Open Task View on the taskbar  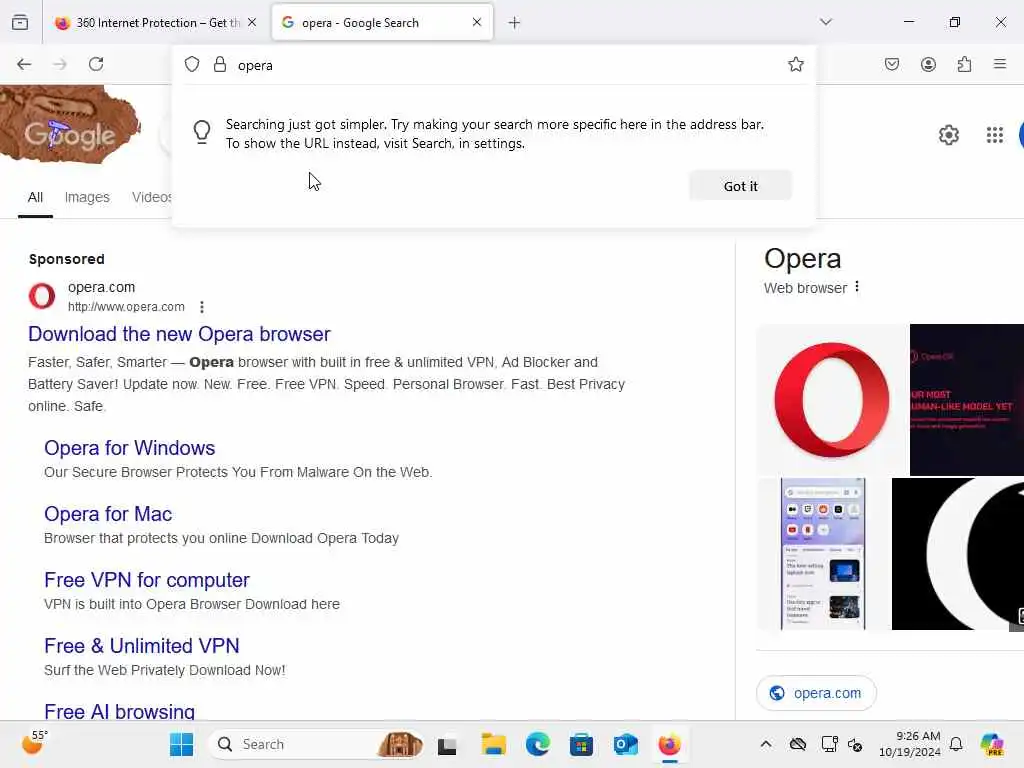click(447, 744)
